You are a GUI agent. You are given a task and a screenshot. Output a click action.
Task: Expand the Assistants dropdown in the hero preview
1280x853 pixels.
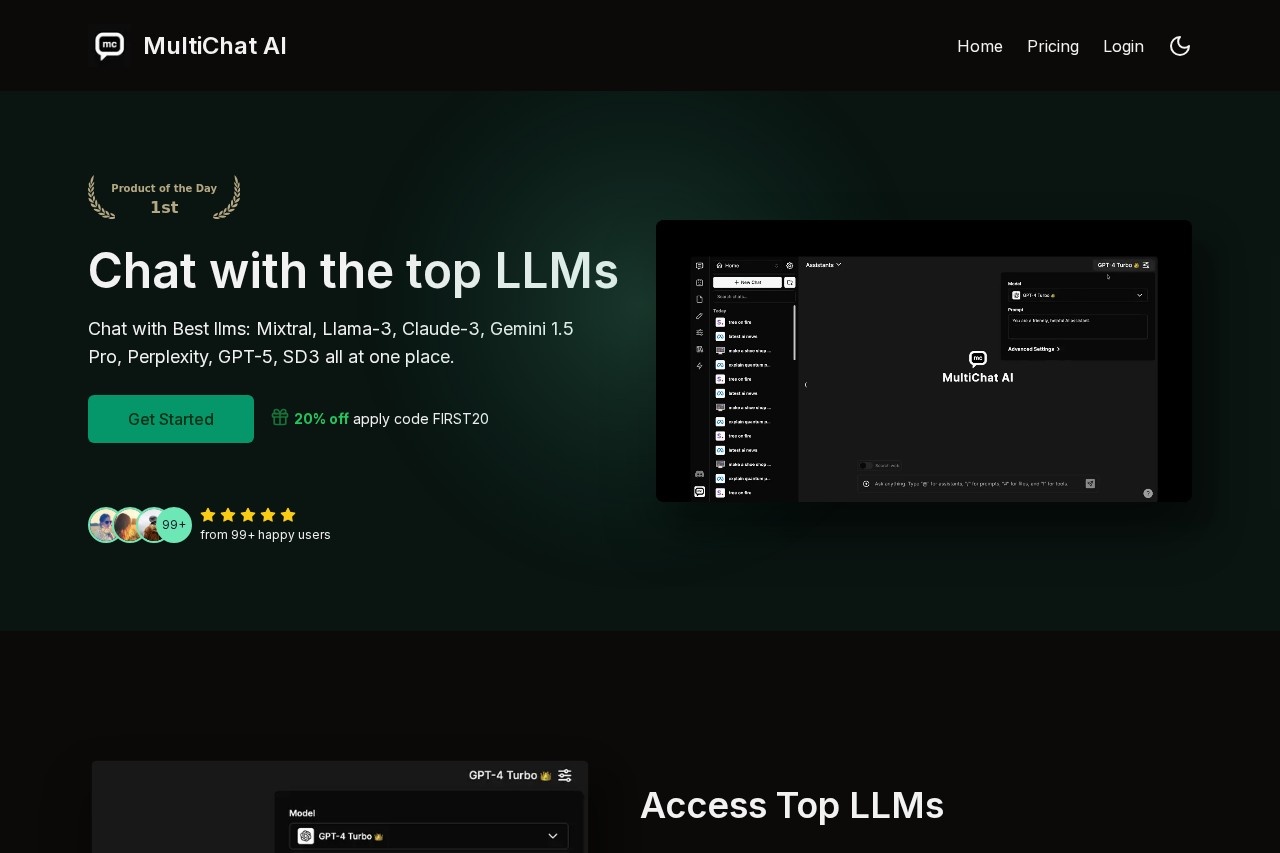(x=824, y=265)
